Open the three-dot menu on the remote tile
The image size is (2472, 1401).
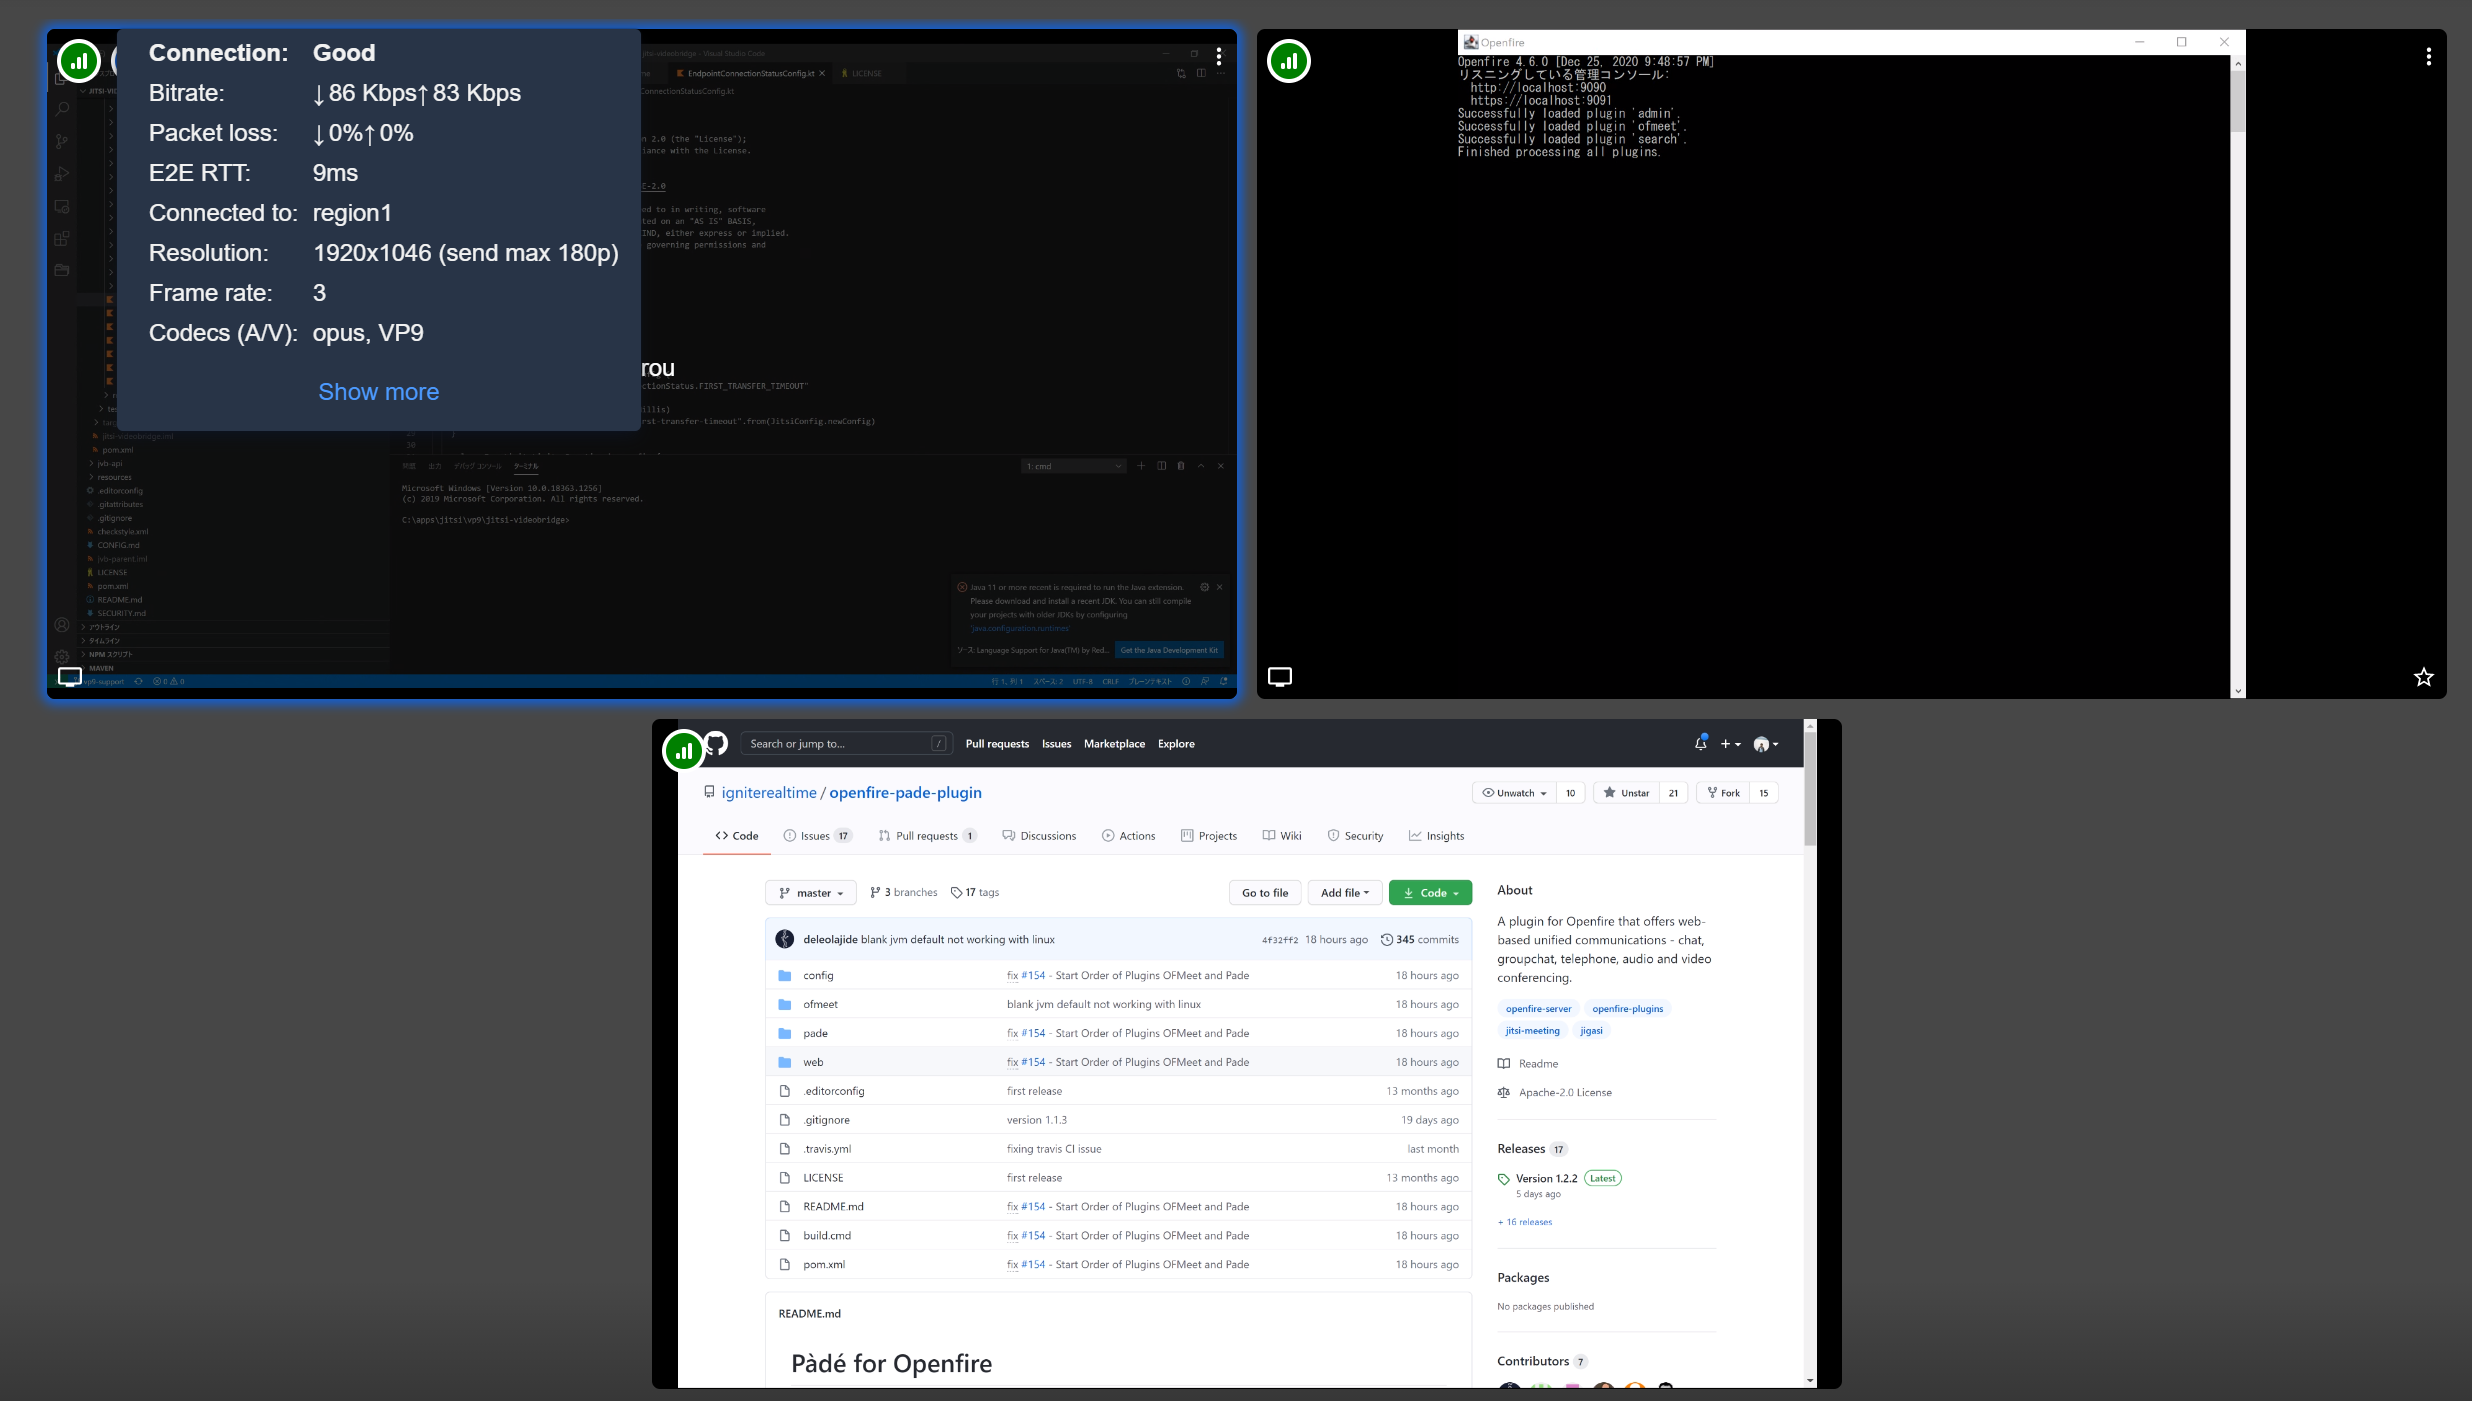(x=2428, y=56)
